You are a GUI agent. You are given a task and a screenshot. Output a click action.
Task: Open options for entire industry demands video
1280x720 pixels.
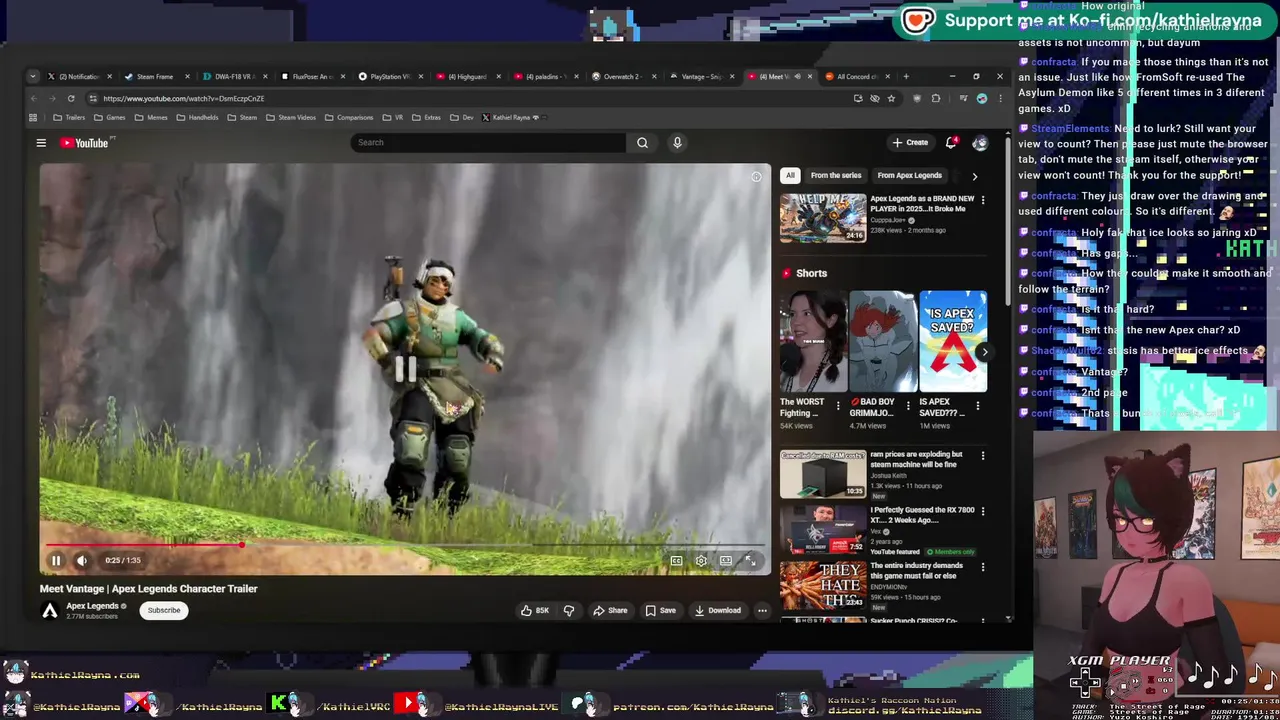click(983, 568)
